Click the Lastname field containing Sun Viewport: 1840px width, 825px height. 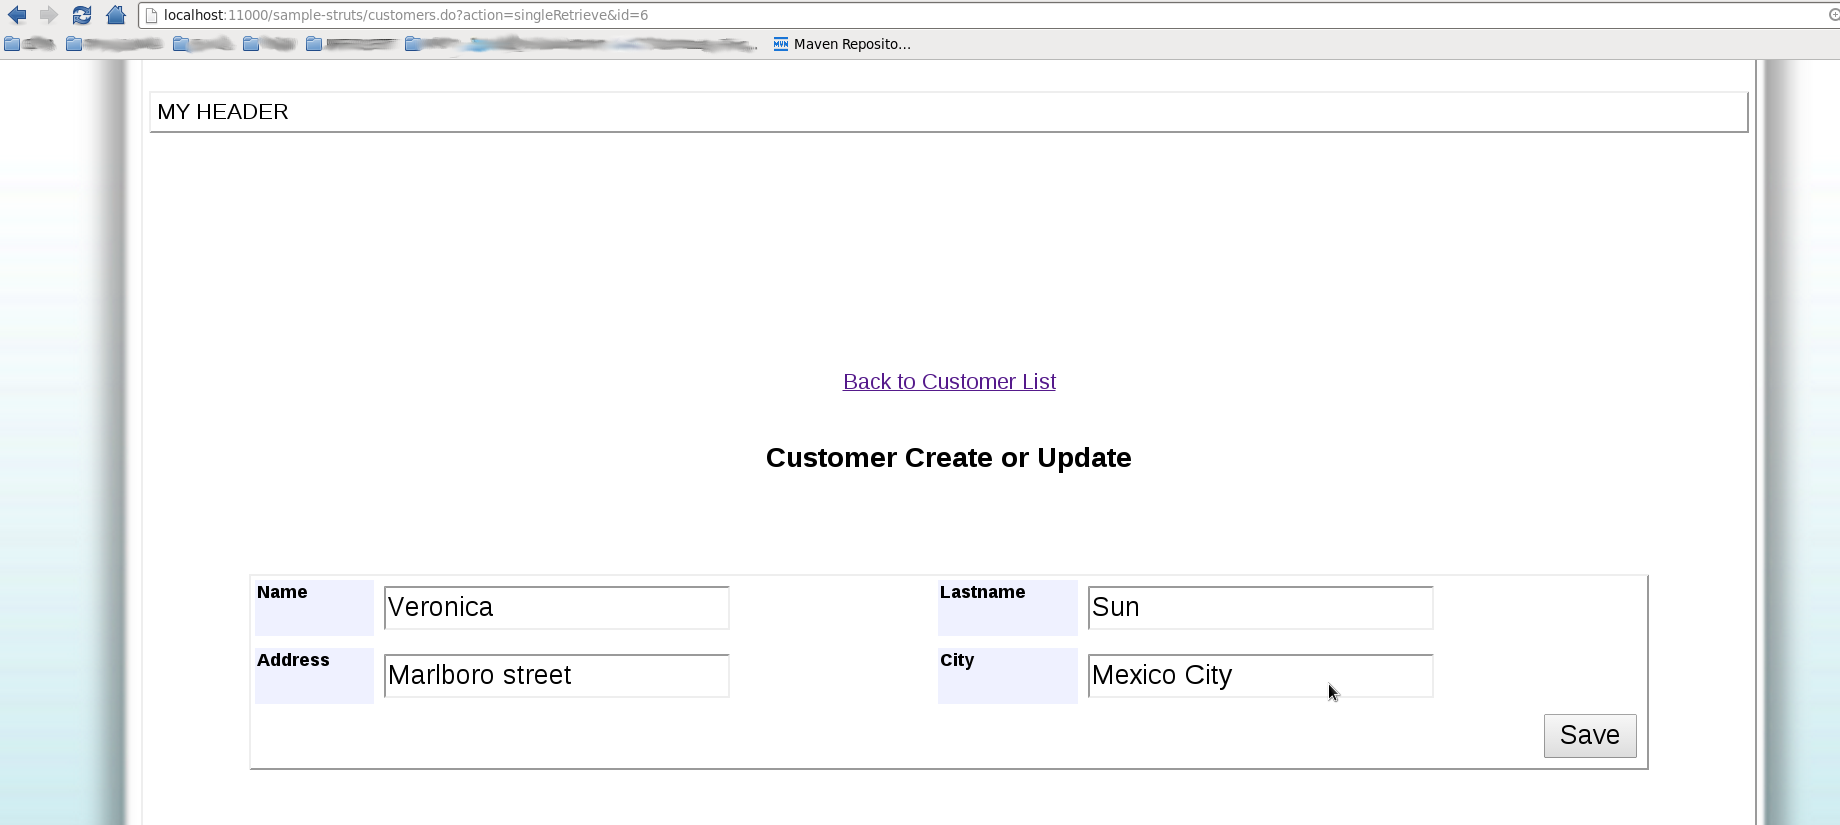pyautogui.click(x=1260, y=608)
